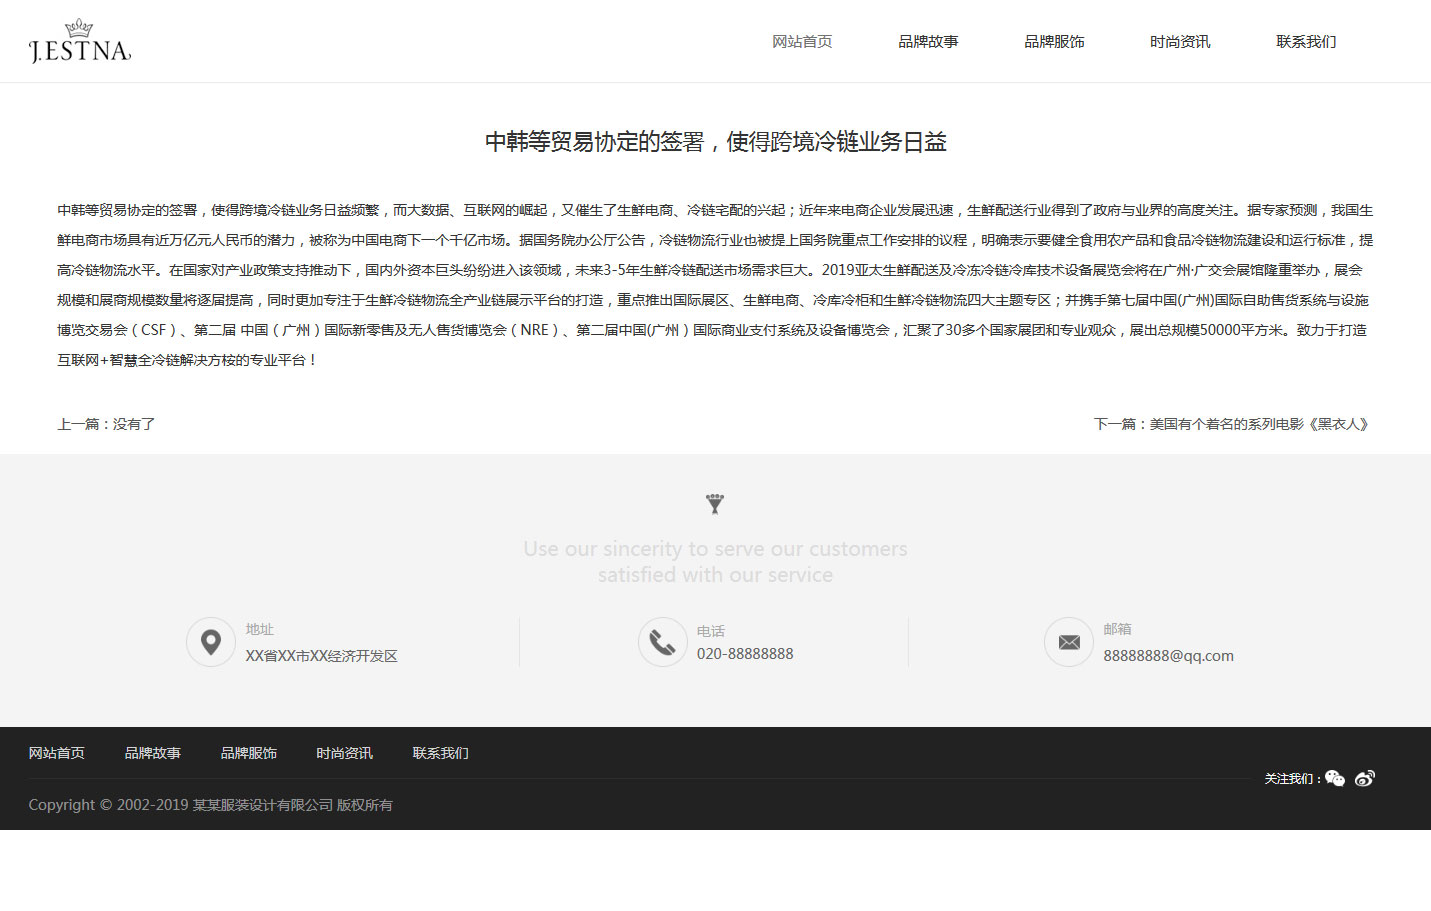1431x911 pixels.
Task: Open next article link about 黑衣人
Action: click(x=1231, y=424)
